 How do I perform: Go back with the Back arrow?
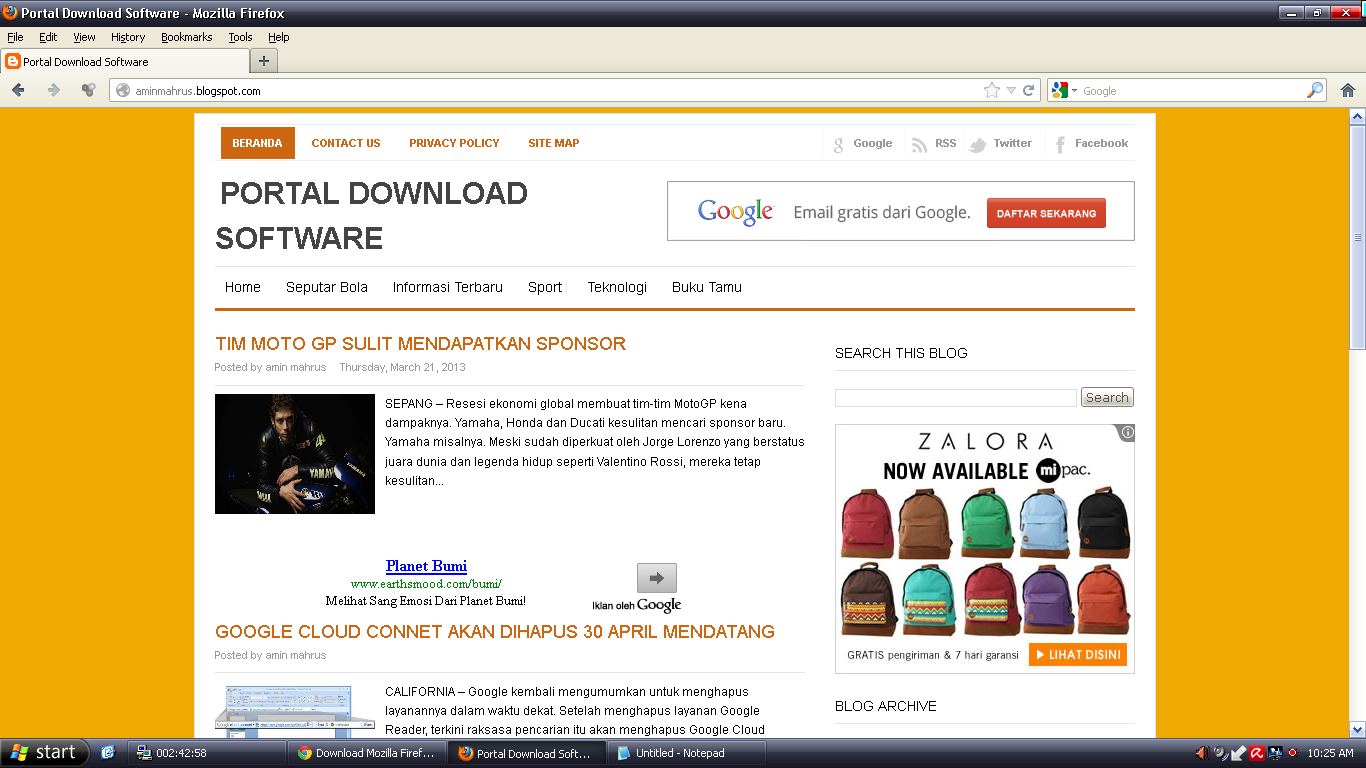click(18, 90)
